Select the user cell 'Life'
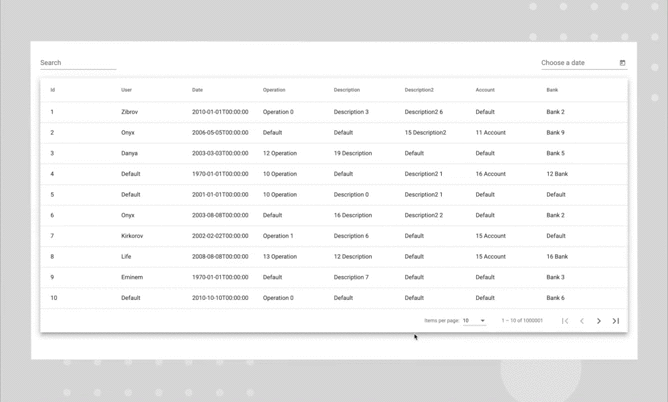 126,256
